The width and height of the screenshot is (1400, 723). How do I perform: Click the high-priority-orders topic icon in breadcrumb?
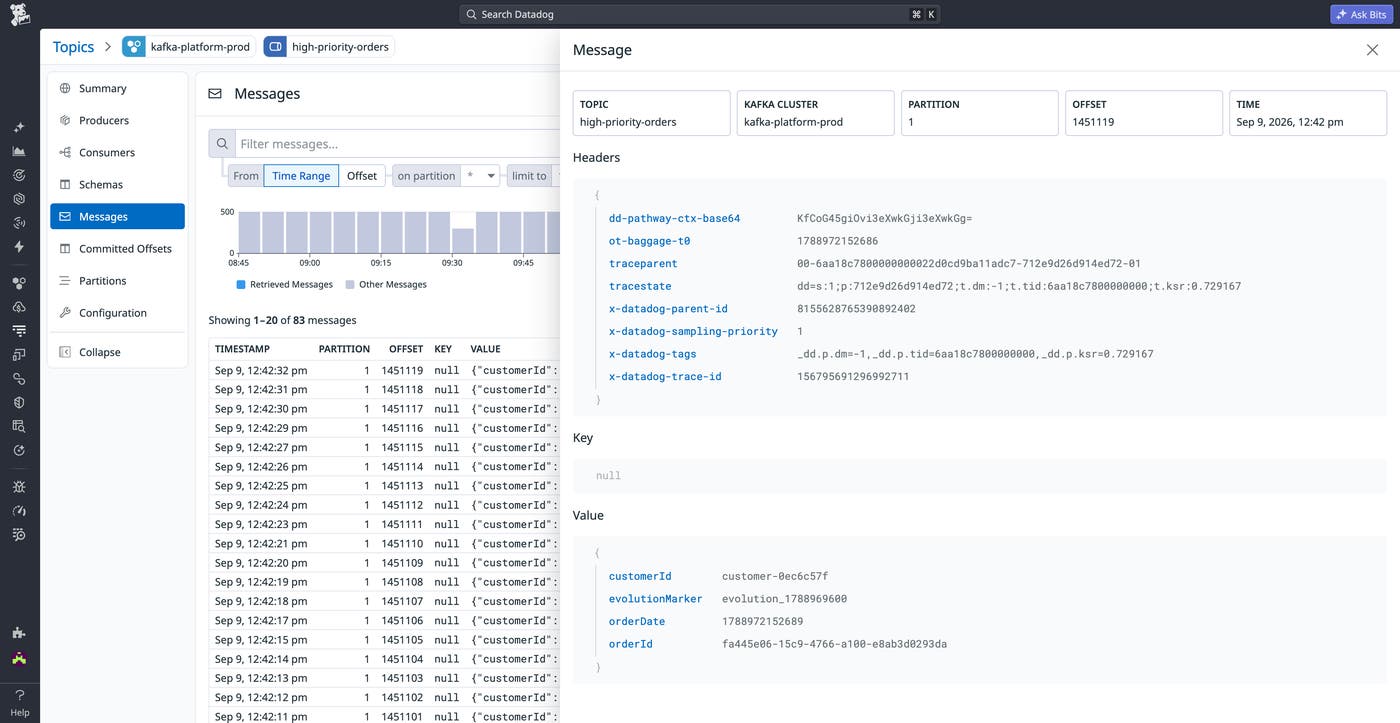[275, 47]
